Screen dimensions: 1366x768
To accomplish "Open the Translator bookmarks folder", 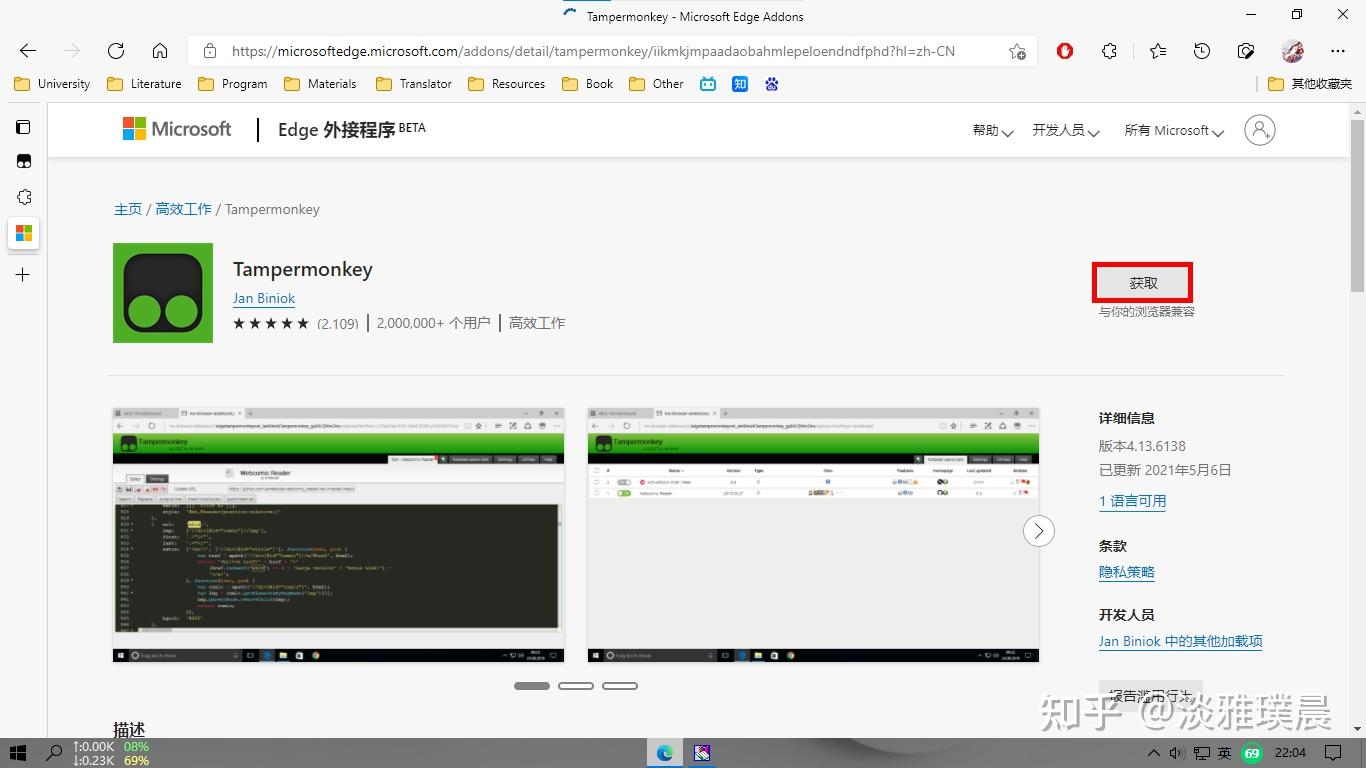I will [413, 84].
